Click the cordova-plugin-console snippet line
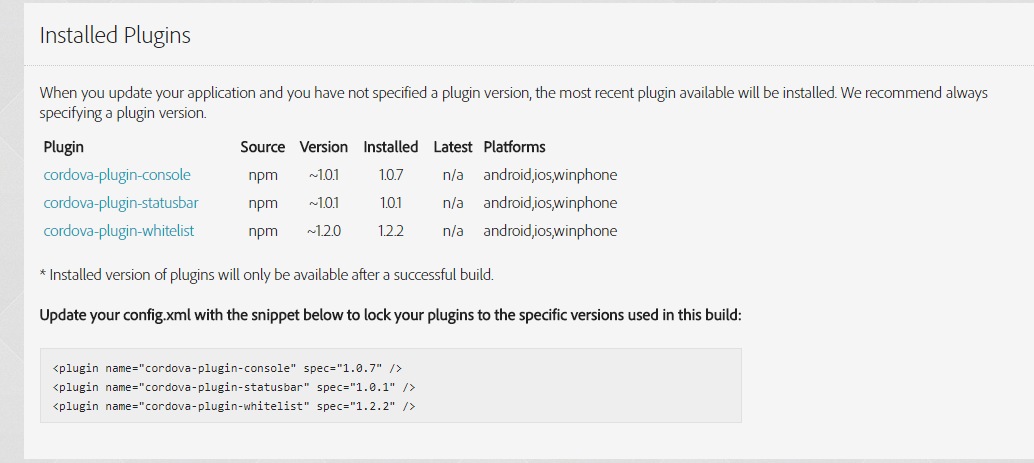This screenshot has width=1034, height=463. 227,368
